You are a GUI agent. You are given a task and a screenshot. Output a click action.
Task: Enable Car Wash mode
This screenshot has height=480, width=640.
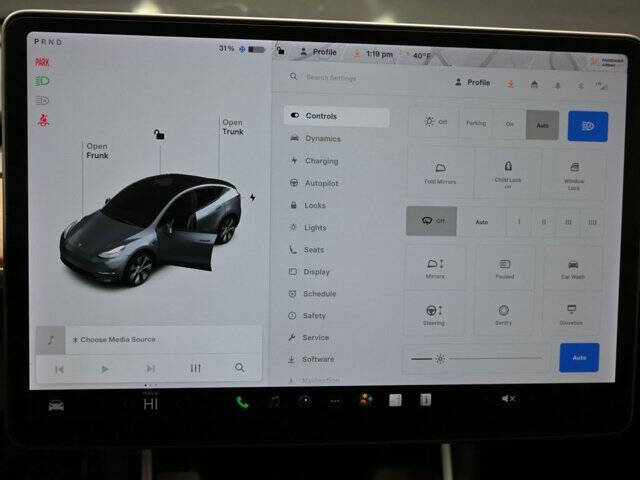[x=573, y=270]
